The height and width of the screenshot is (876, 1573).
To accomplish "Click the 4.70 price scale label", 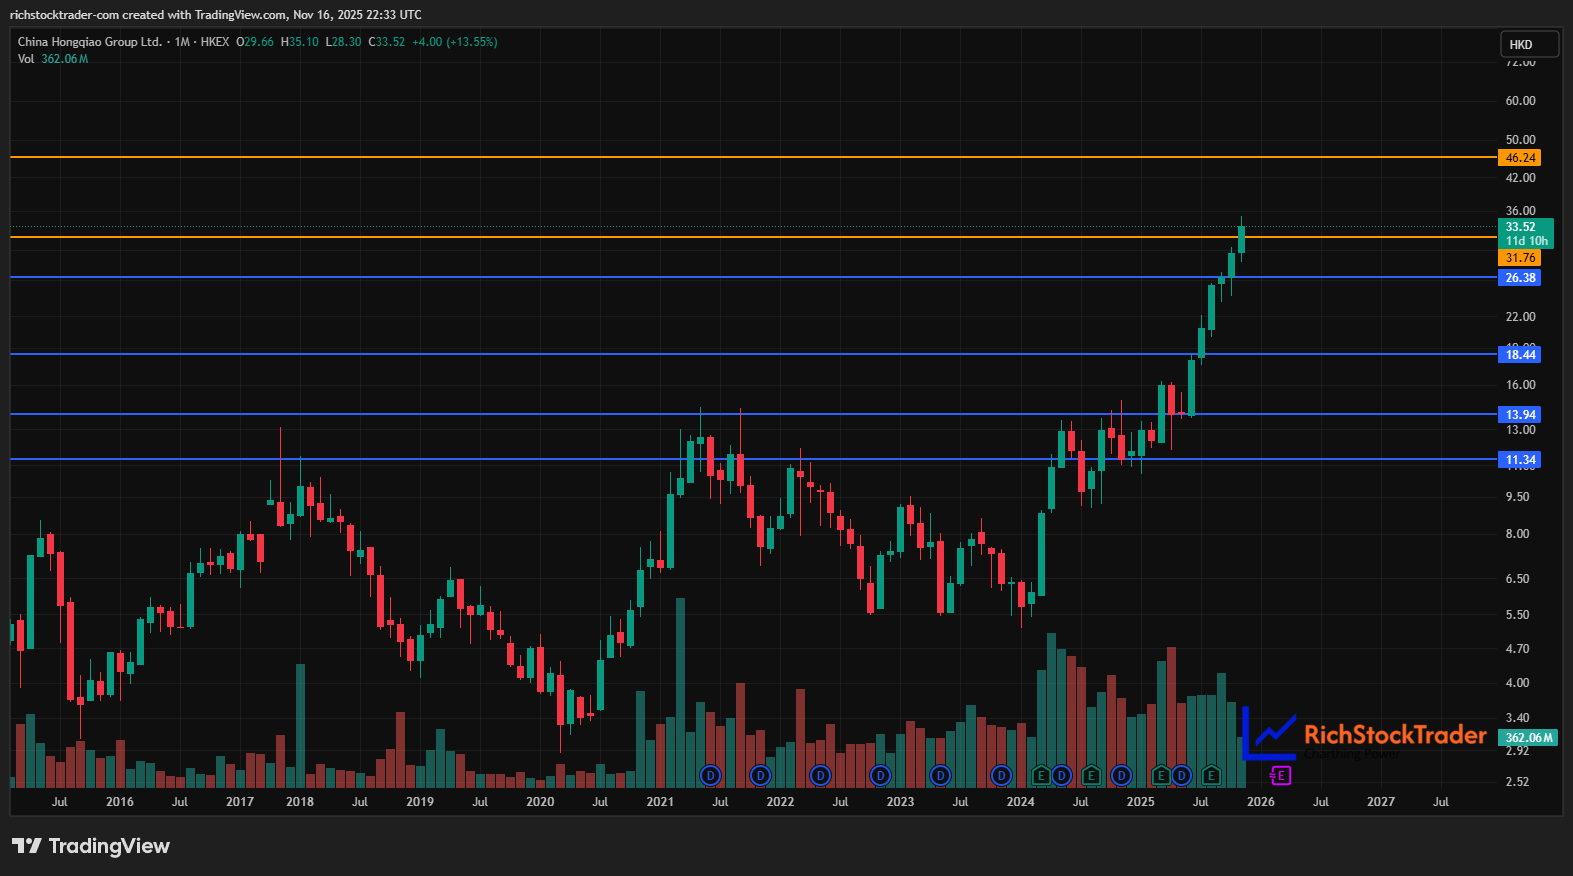I will [1518, 649].
